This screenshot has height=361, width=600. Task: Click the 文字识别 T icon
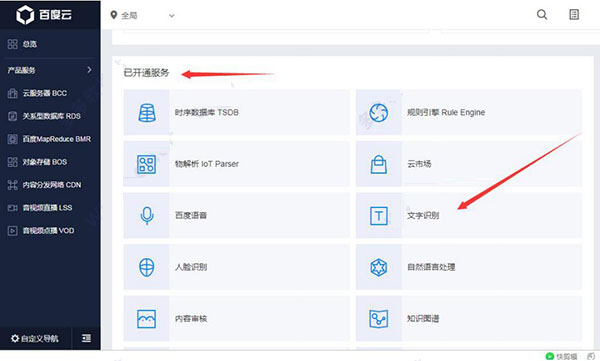tap(378, 216)
